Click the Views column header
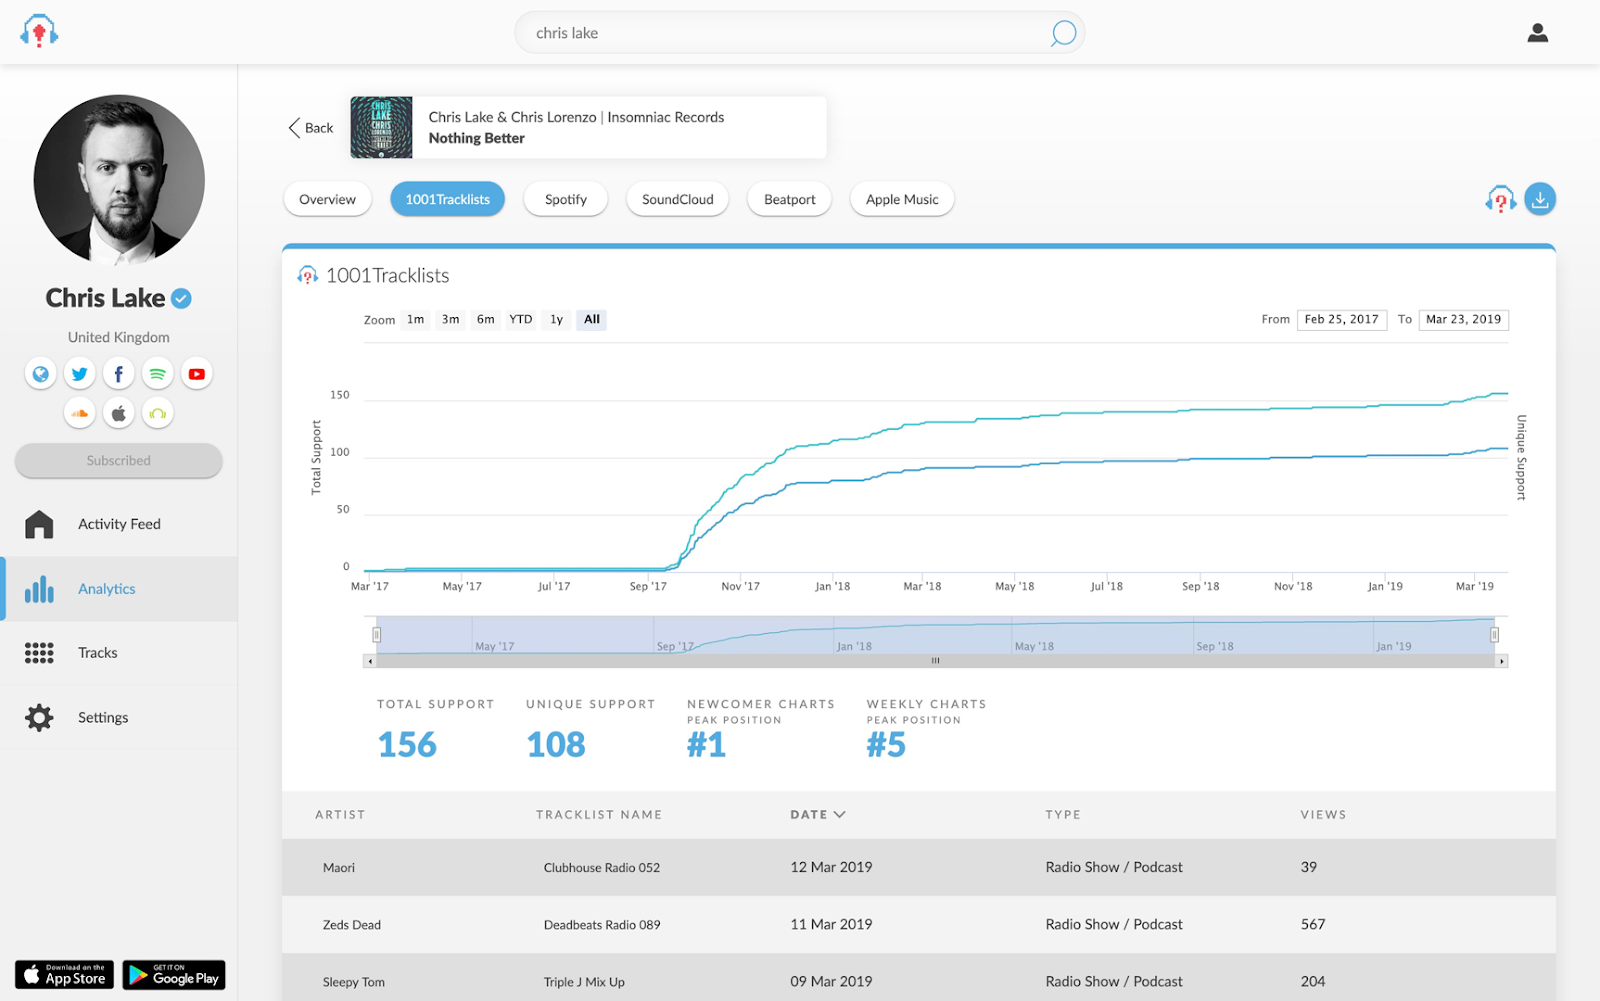Screen dimensions: 1600x1001 click(1323, 815)
